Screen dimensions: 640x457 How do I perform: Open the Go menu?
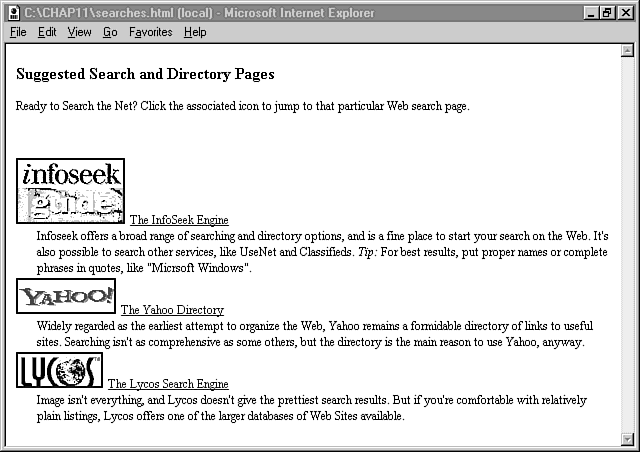110,32
